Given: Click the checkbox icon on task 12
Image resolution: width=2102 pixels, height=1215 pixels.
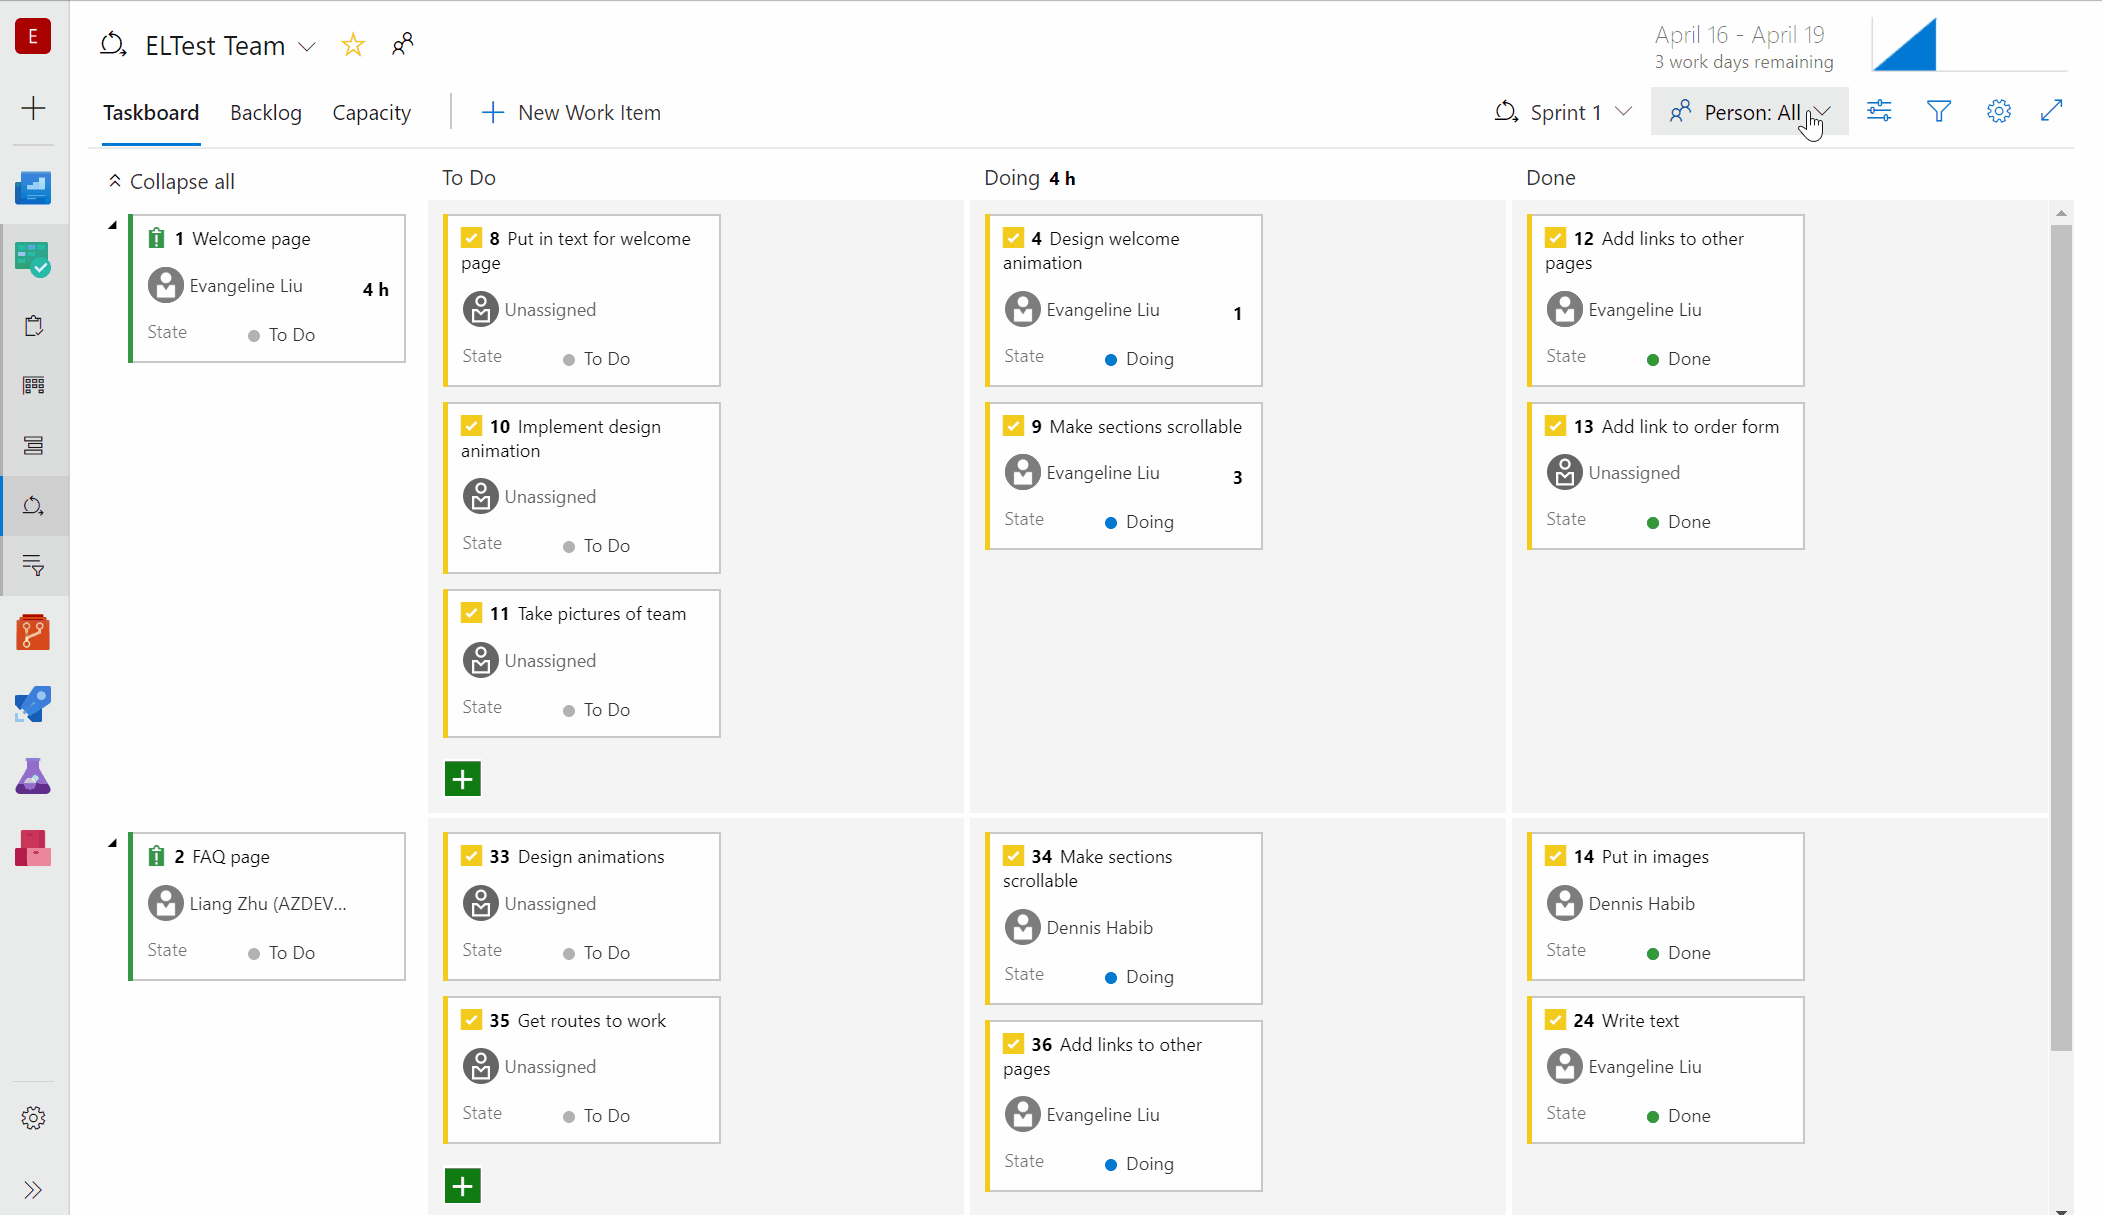Looking at the screenshot, I should pyautogui.click(x=1556, y=238).
